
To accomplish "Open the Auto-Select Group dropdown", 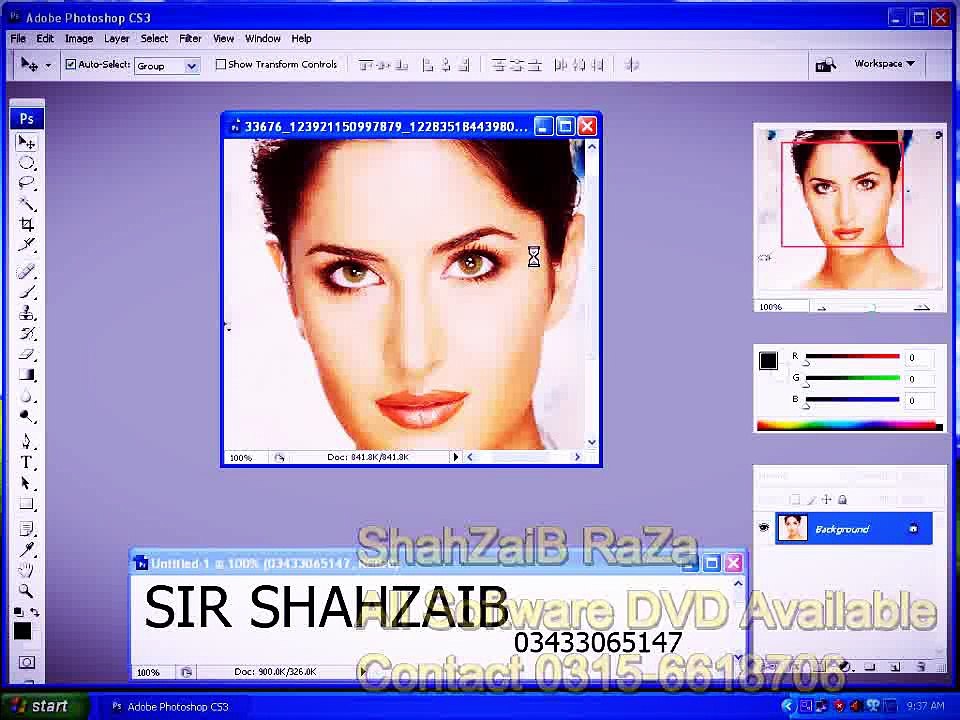I will tap(167, 66).
